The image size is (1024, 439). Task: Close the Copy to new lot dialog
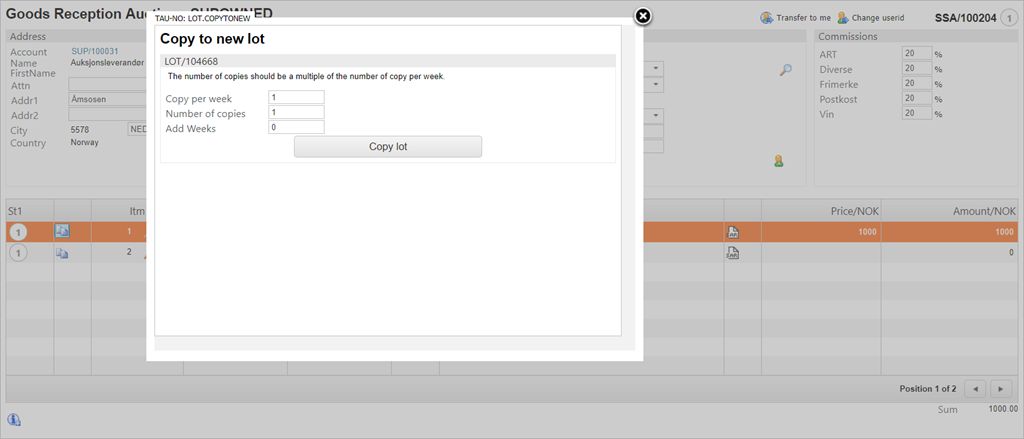click(x=643, y=16)
